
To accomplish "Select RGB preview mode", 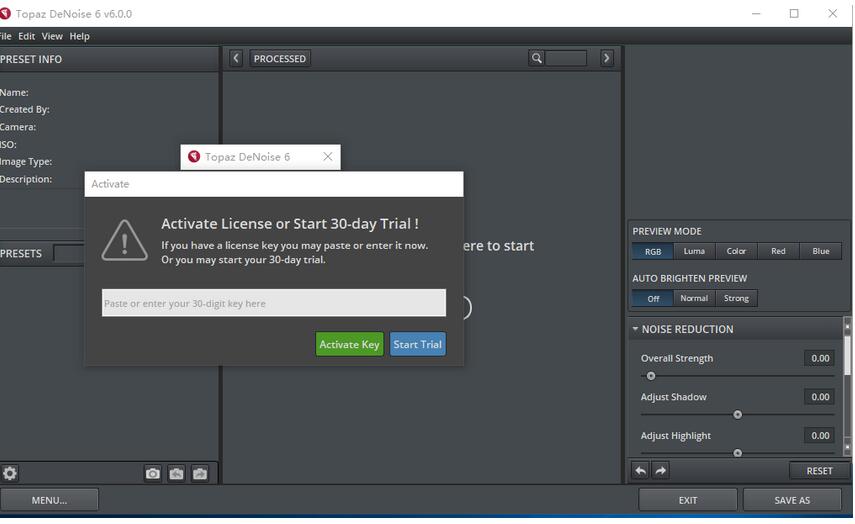I will pos(653,251).
